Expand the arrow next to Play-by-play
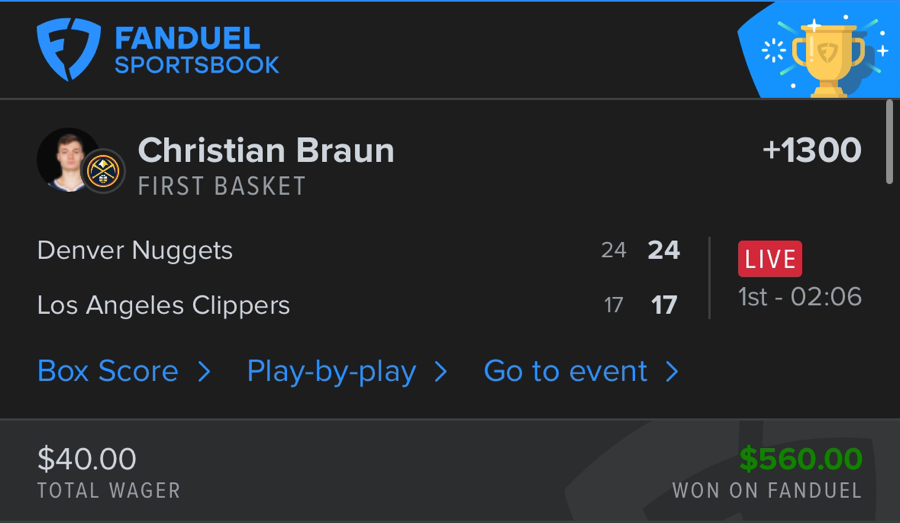 pos(441,372)
